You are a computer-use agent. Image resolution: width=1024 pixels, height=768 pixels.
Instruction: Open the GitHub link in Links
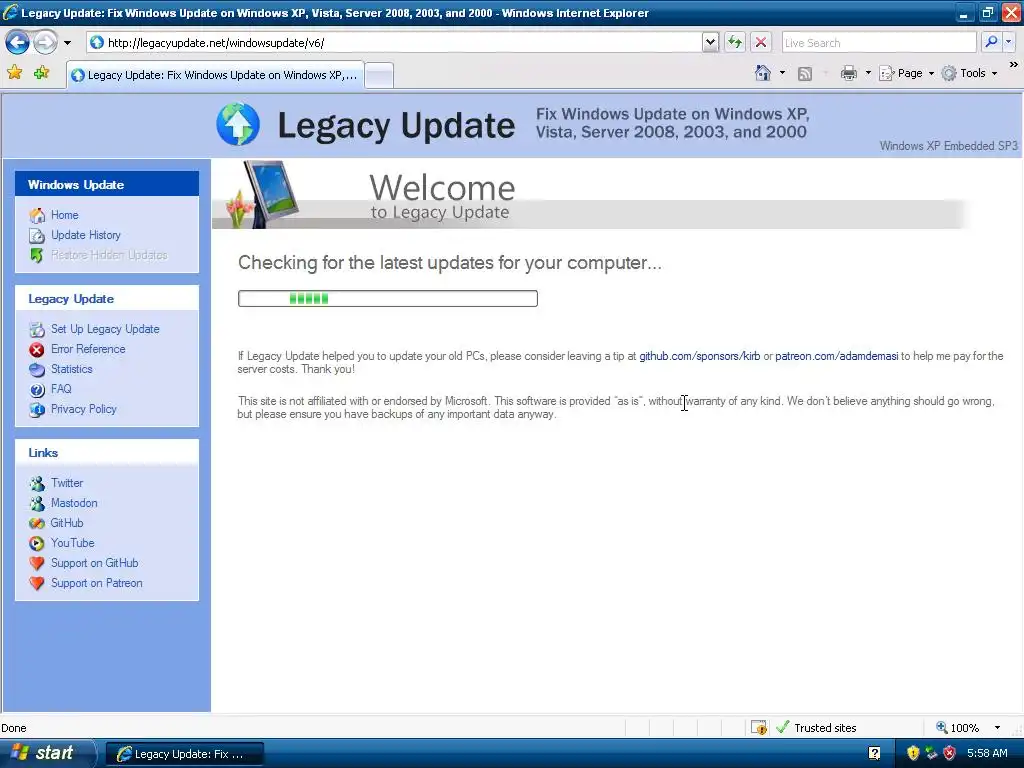[67, 523]
